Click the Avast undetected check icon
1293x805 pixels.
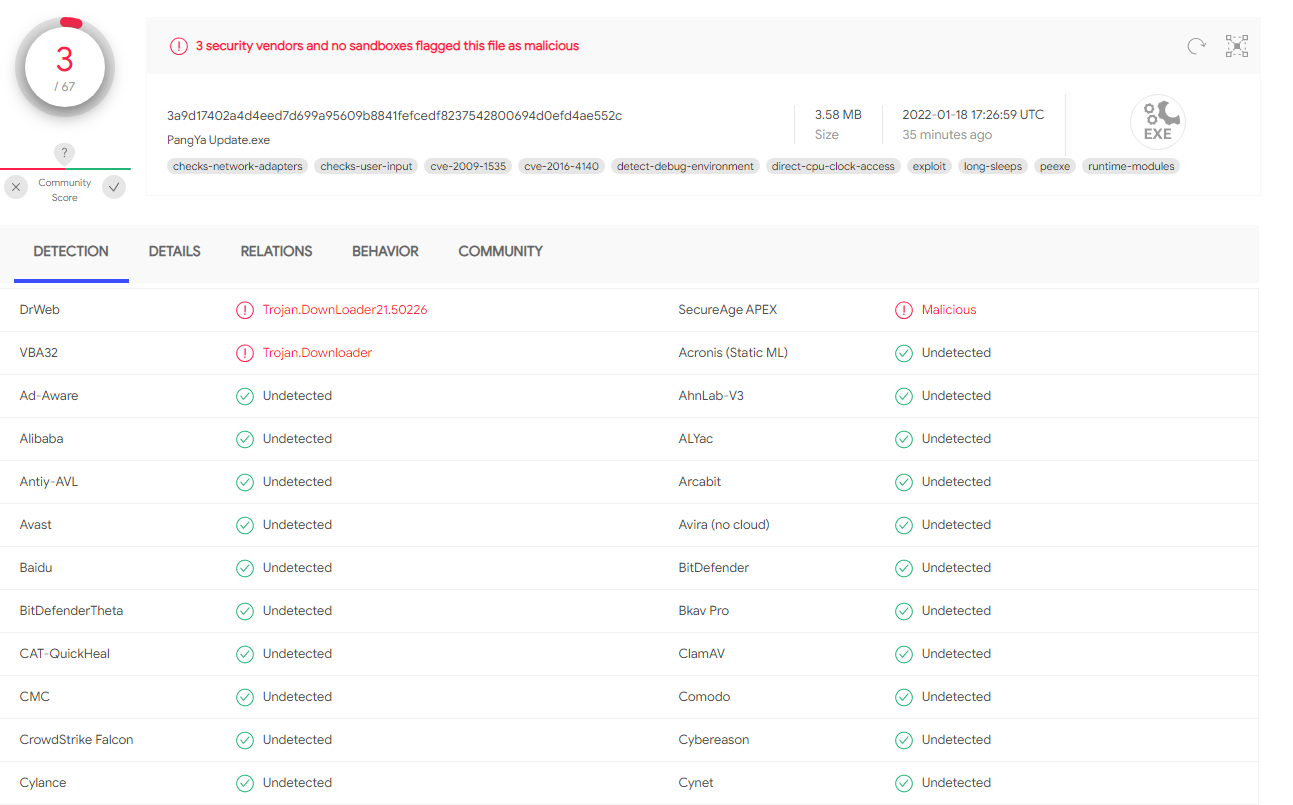(x=245, y=525)
